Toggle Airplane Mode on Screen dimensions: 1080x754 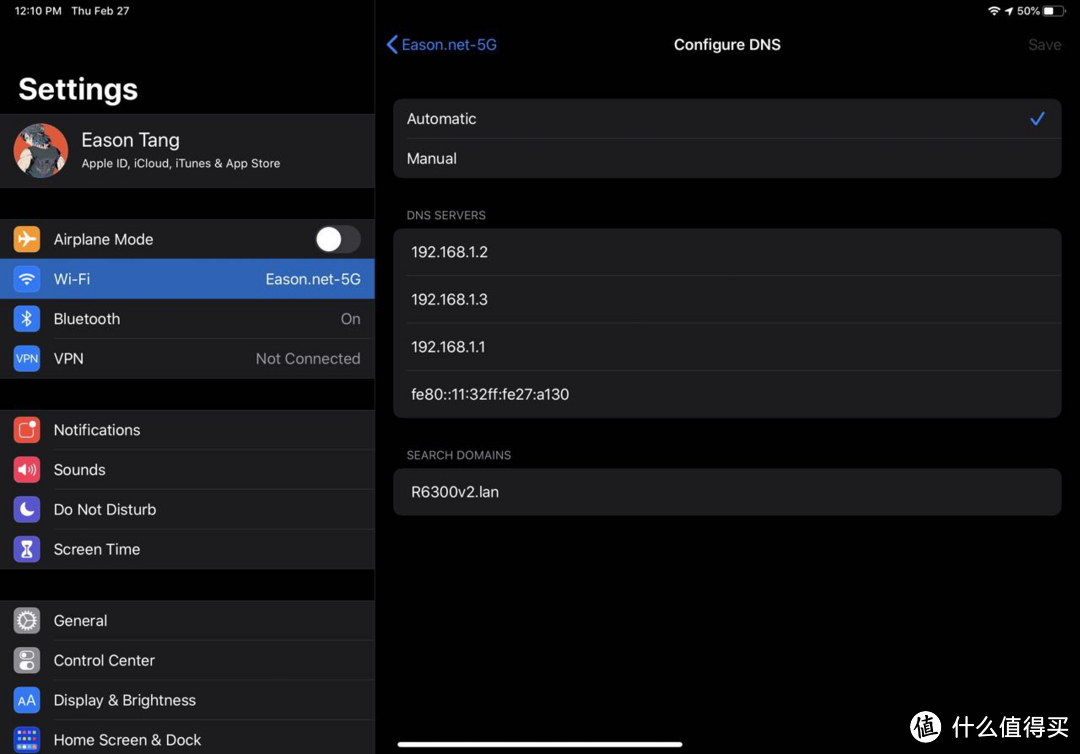point(337,239)
